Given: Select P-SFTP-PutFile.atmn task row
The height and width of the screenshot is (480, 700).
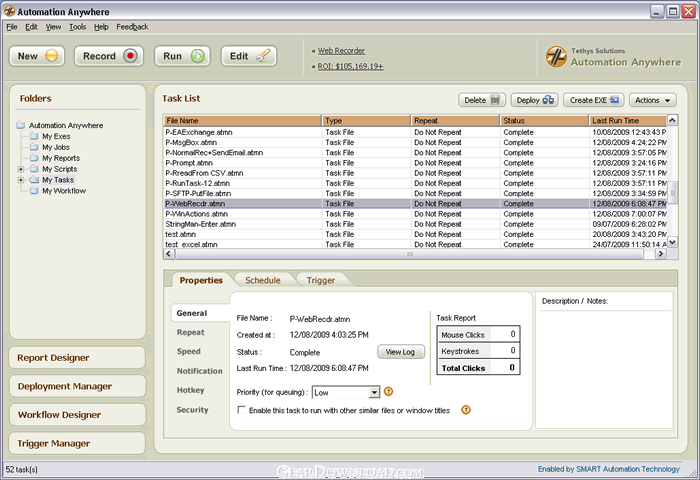Looking at the screenshot, I should click(415, 193).
